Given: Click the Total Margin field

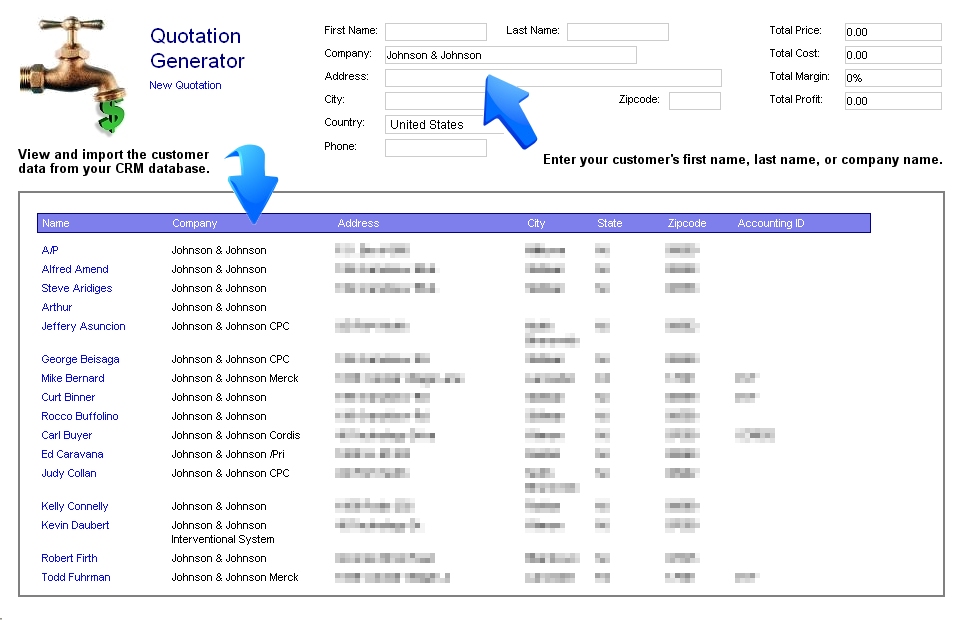Looking at the screenshot, I should click(893, 78).
